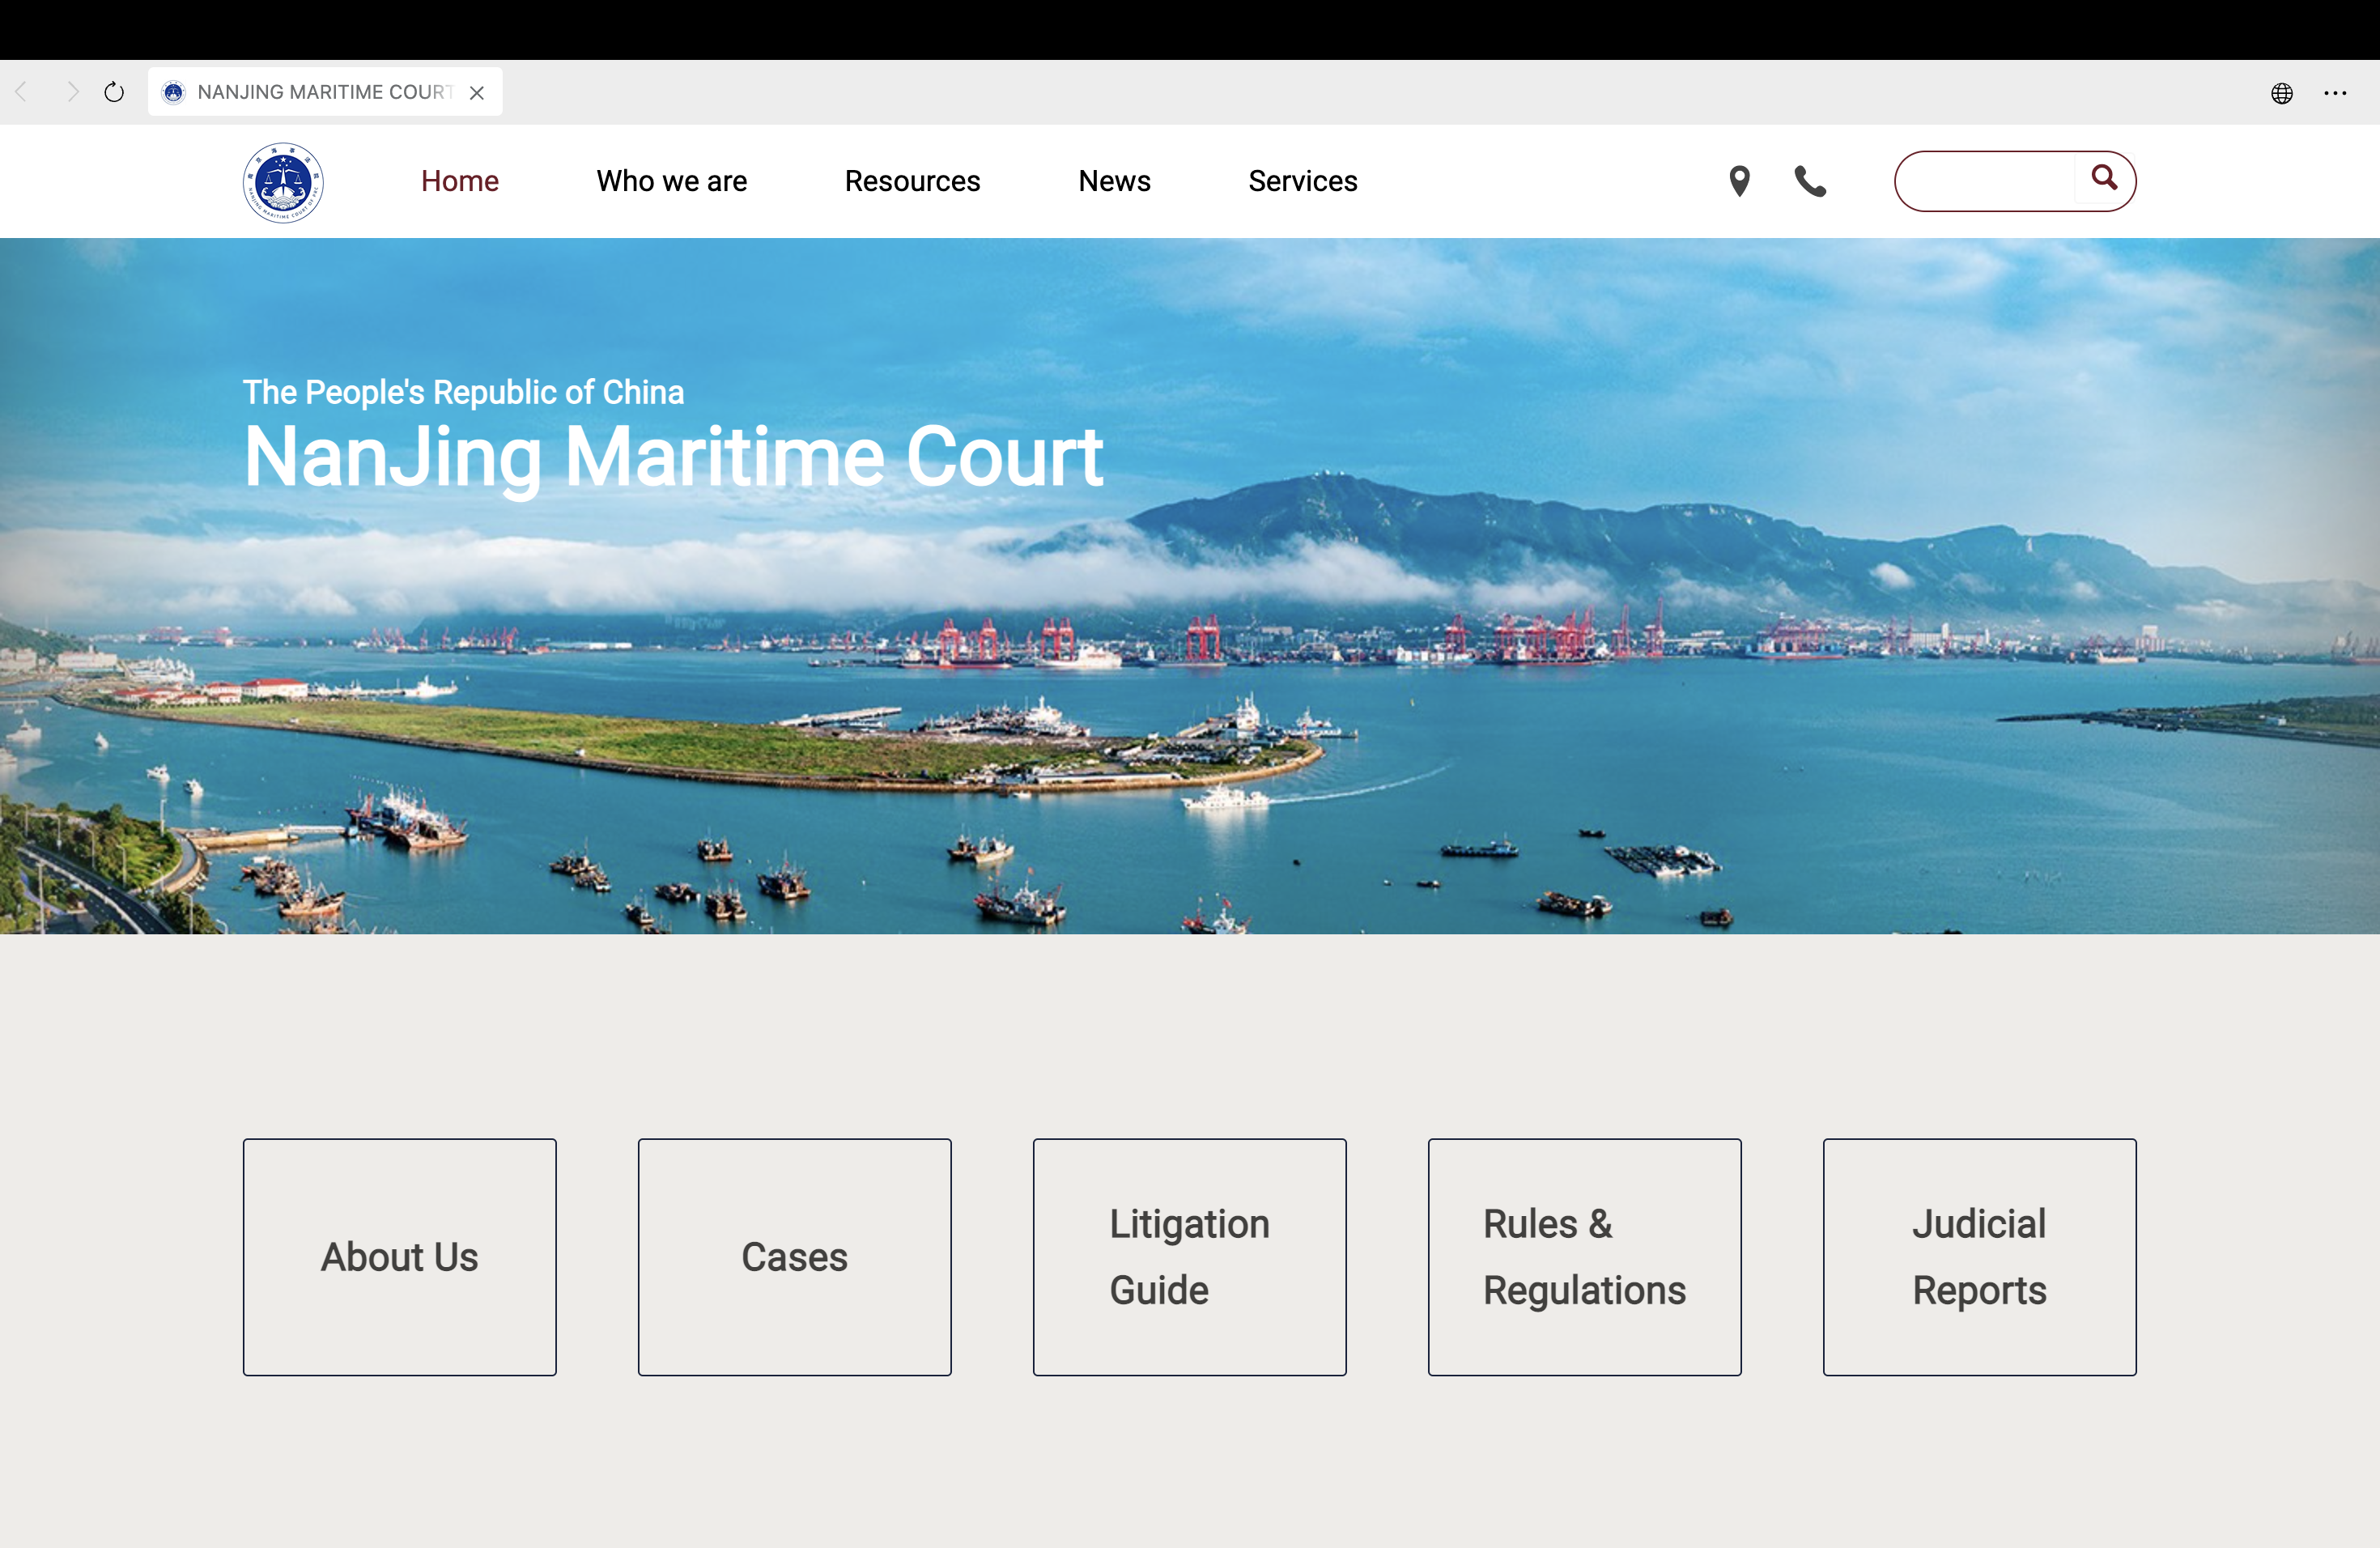Viewport: 2380px width, 1548px height.
Task: Open the Judicial Reports card
Action: (x=1980, y=1257)
